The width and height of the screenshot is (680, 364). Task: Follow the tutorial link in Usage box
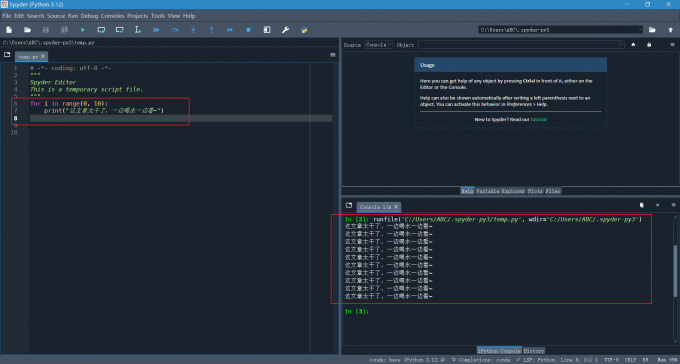[538, 119]
